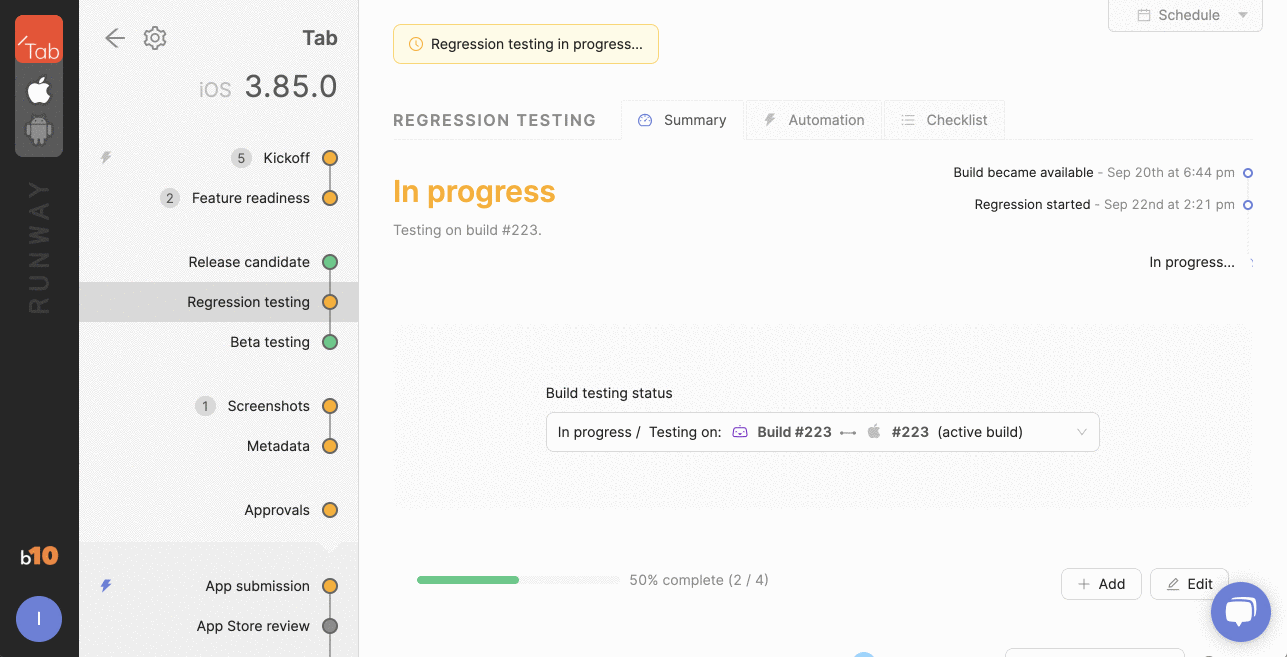
Task: Select the Android platform icon
Action: (39, 131)
